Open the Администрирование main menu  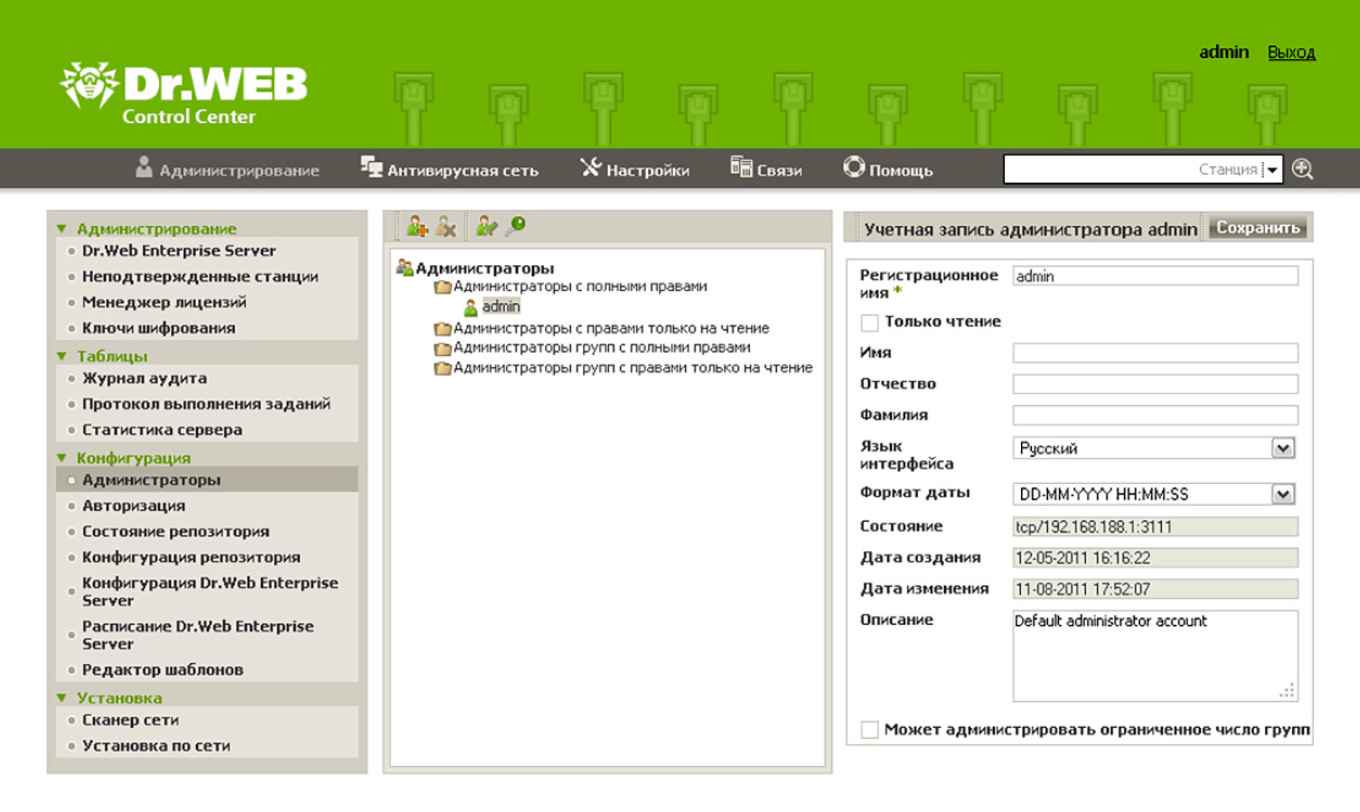coord(227,170)
